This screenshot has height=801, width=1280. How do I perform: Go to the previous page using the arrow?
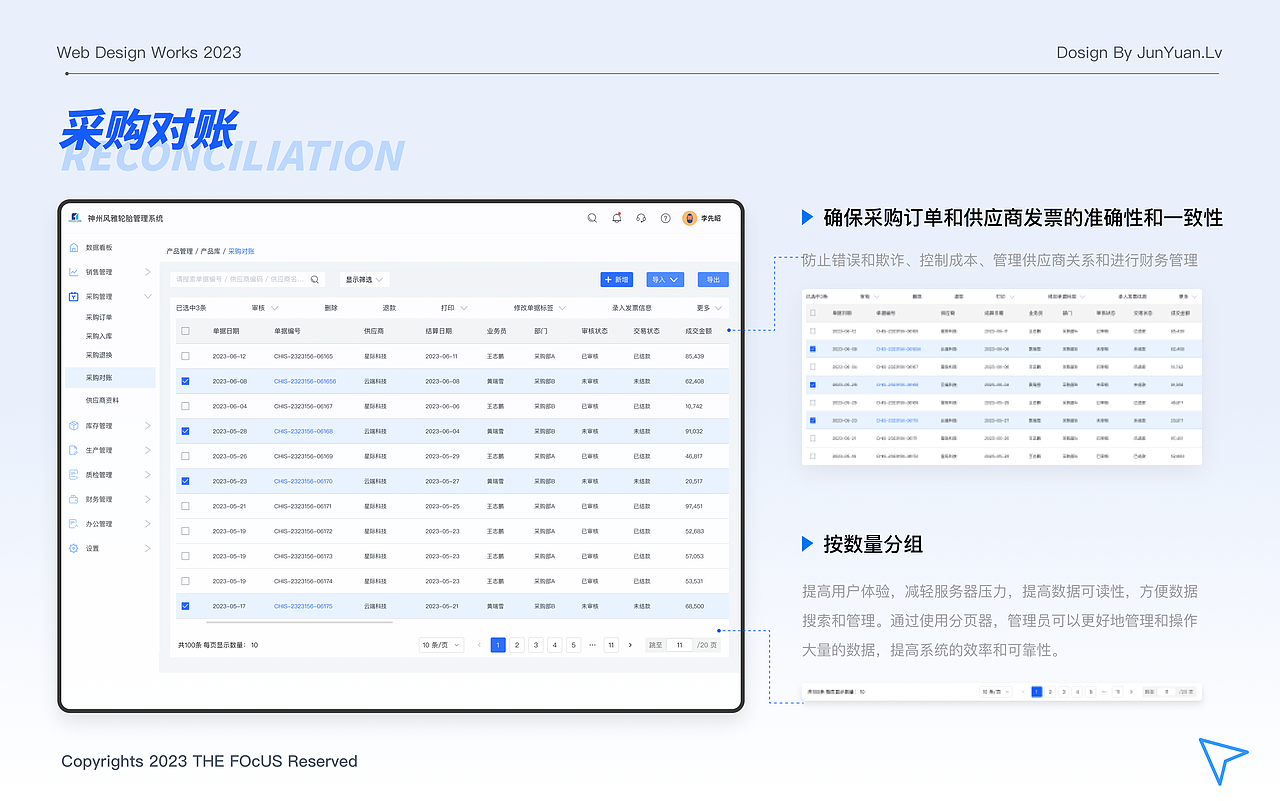pyautogui.click(x=479, y=645)
